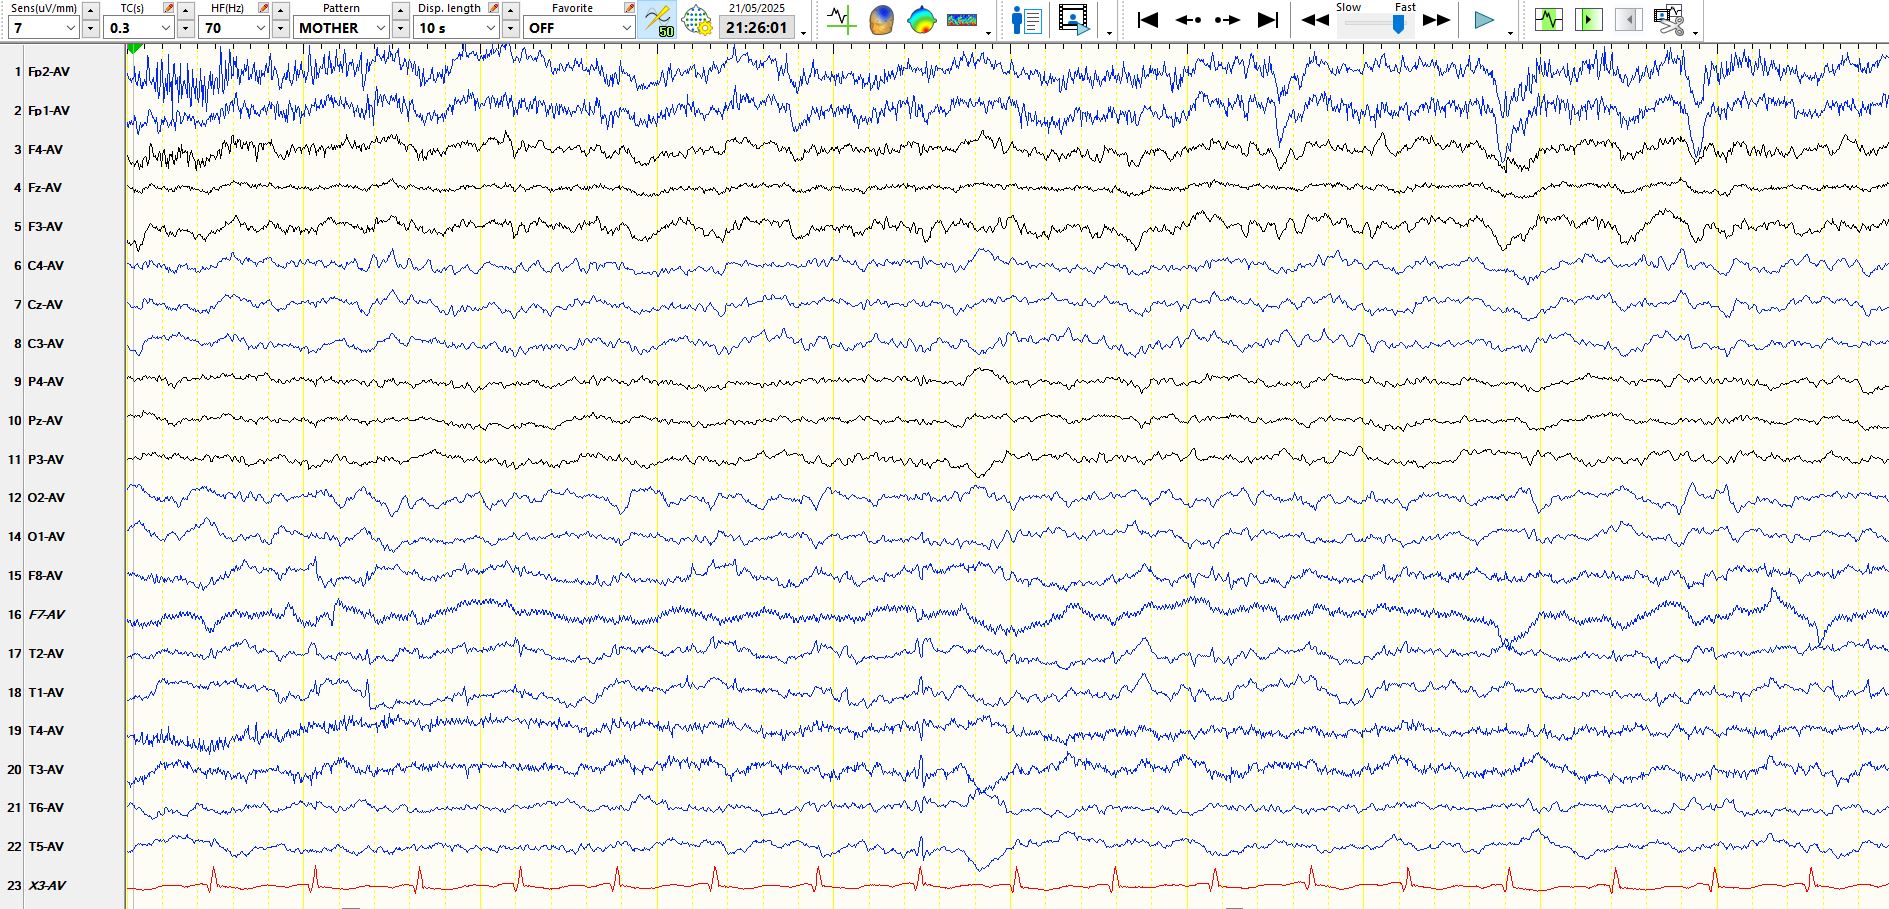
Task: Select the T6-AV channel label
Action: tap(46, 808)
